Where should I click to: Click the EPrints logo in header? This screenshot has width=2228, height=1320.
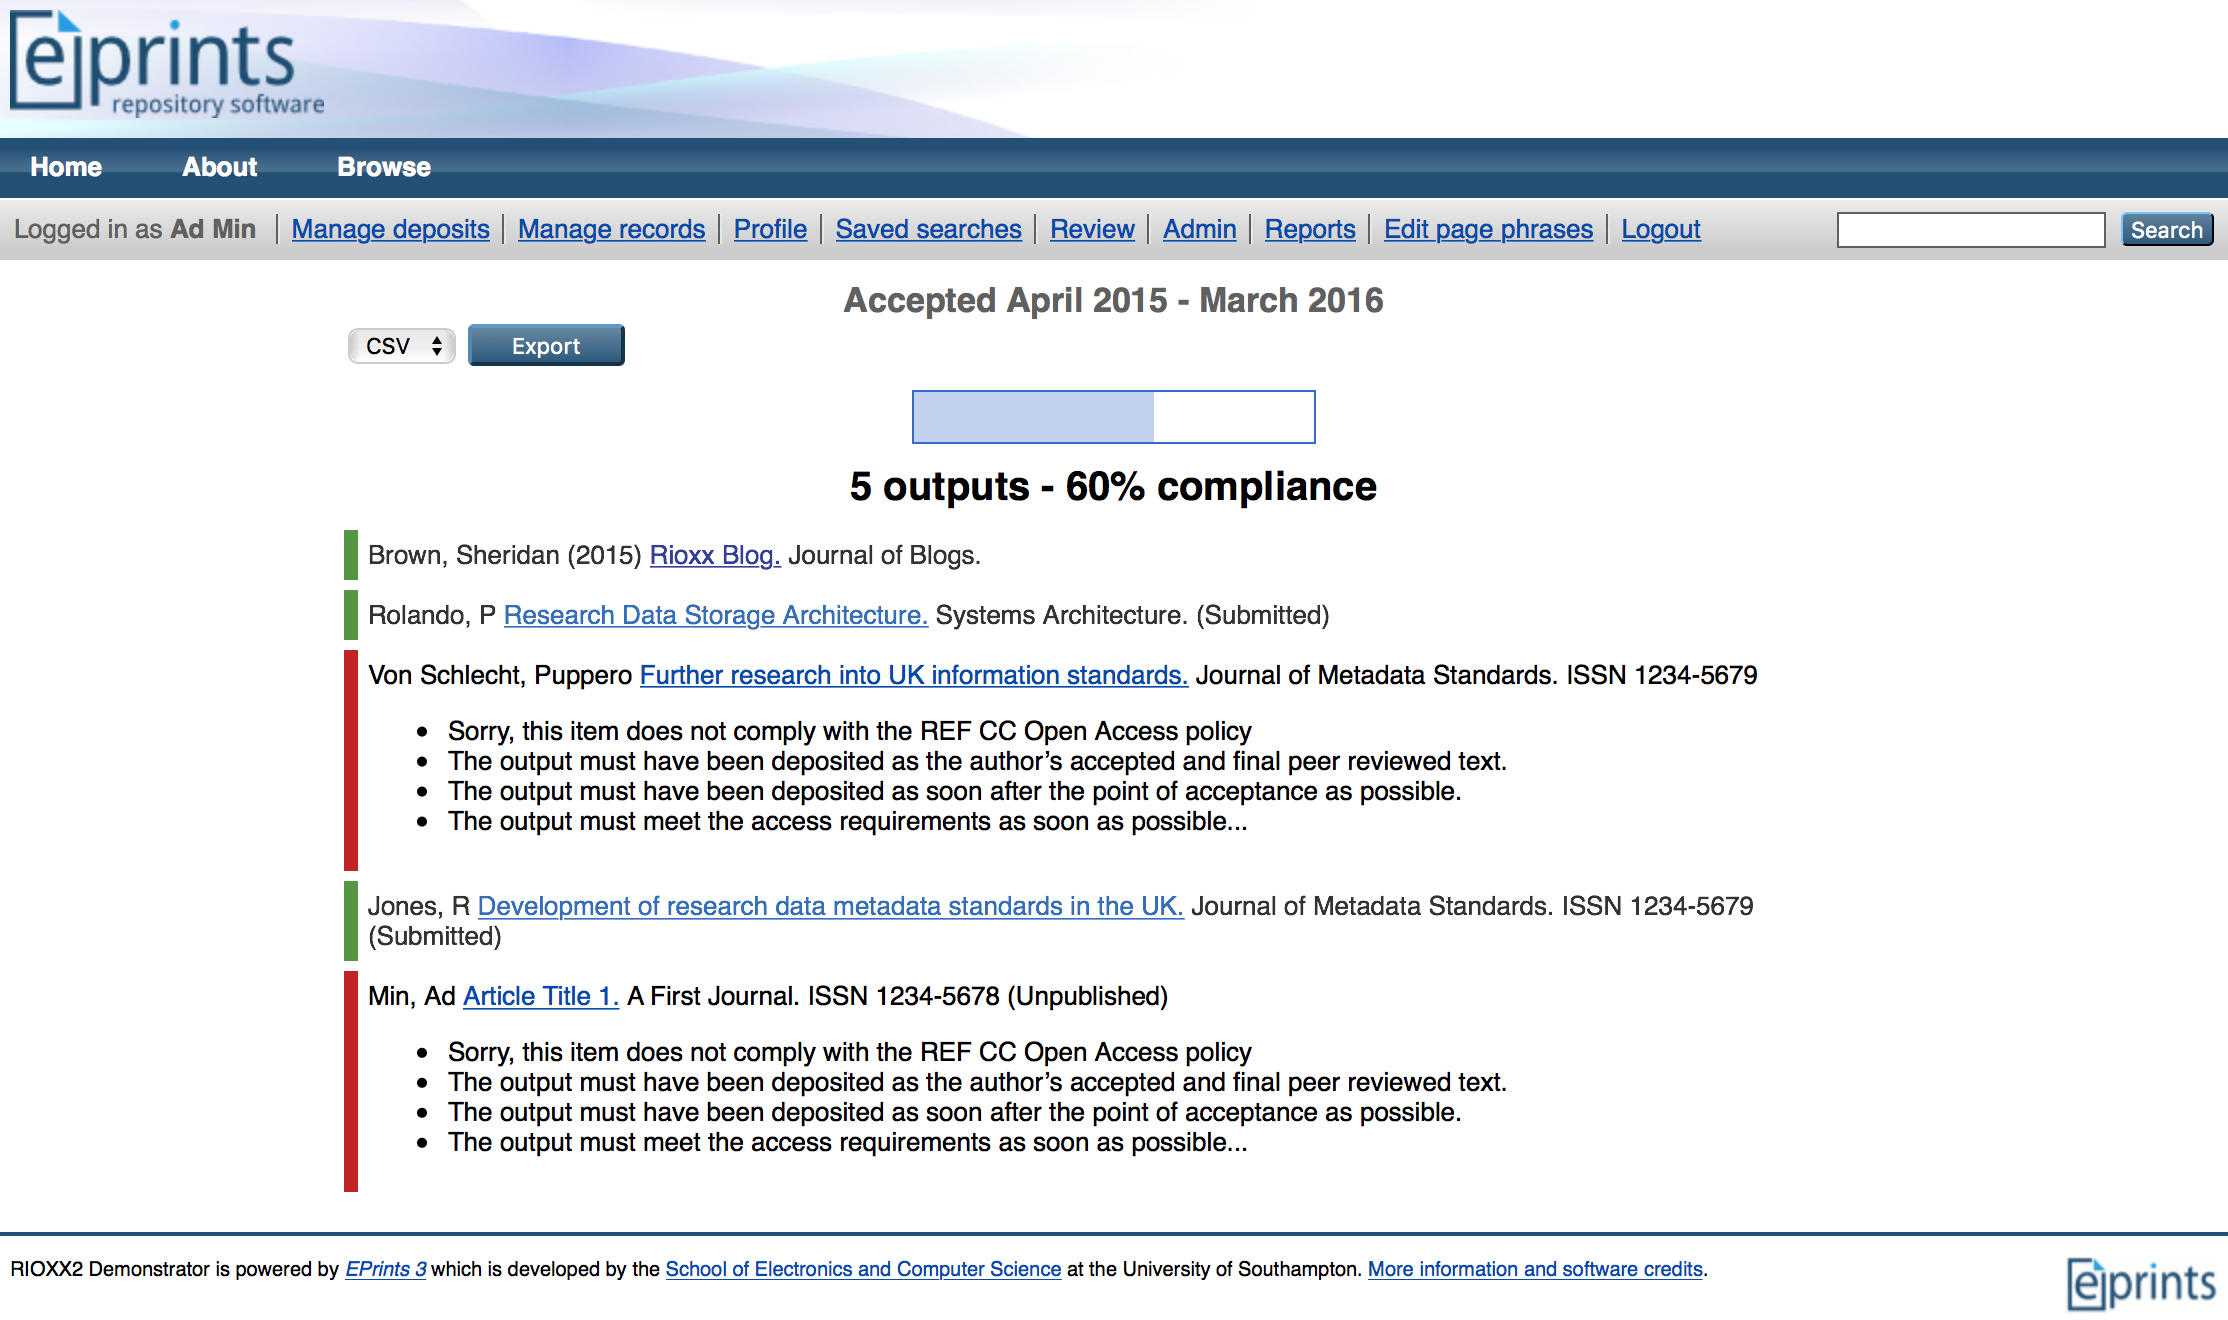[x=165, y=63]
